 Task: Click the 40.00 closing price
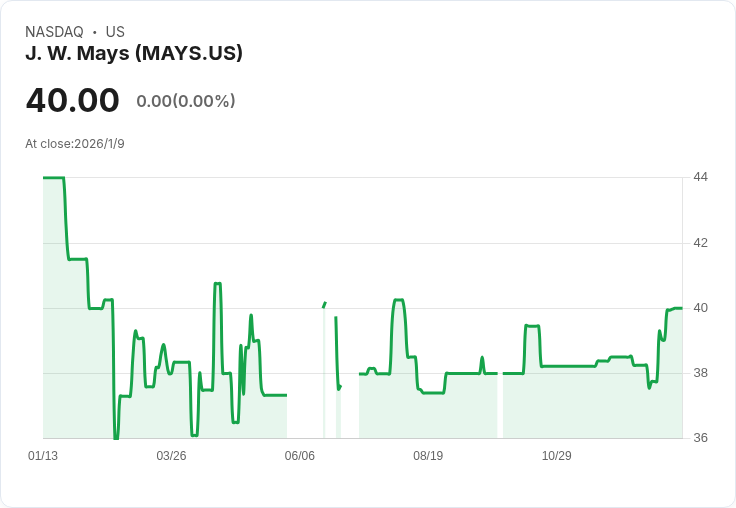[72, 100]
